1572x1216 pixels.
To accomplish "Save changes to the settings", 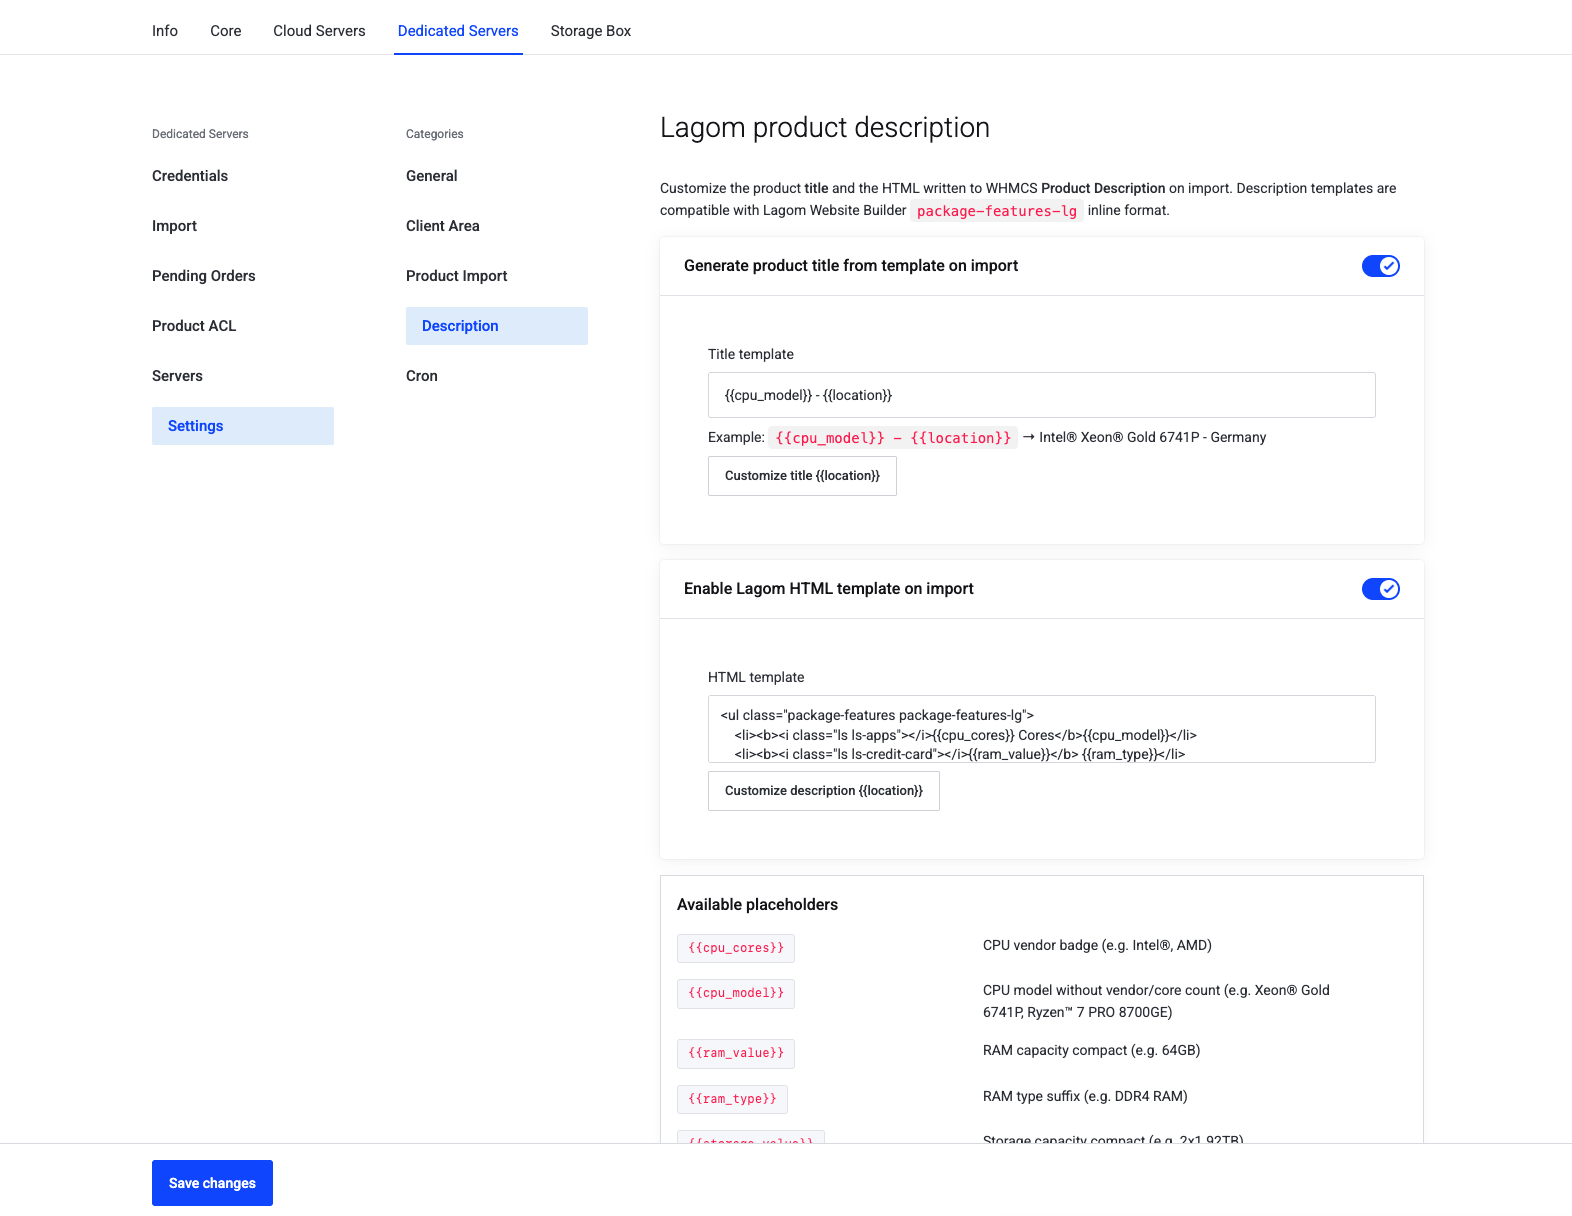I will click(212, 1183).
